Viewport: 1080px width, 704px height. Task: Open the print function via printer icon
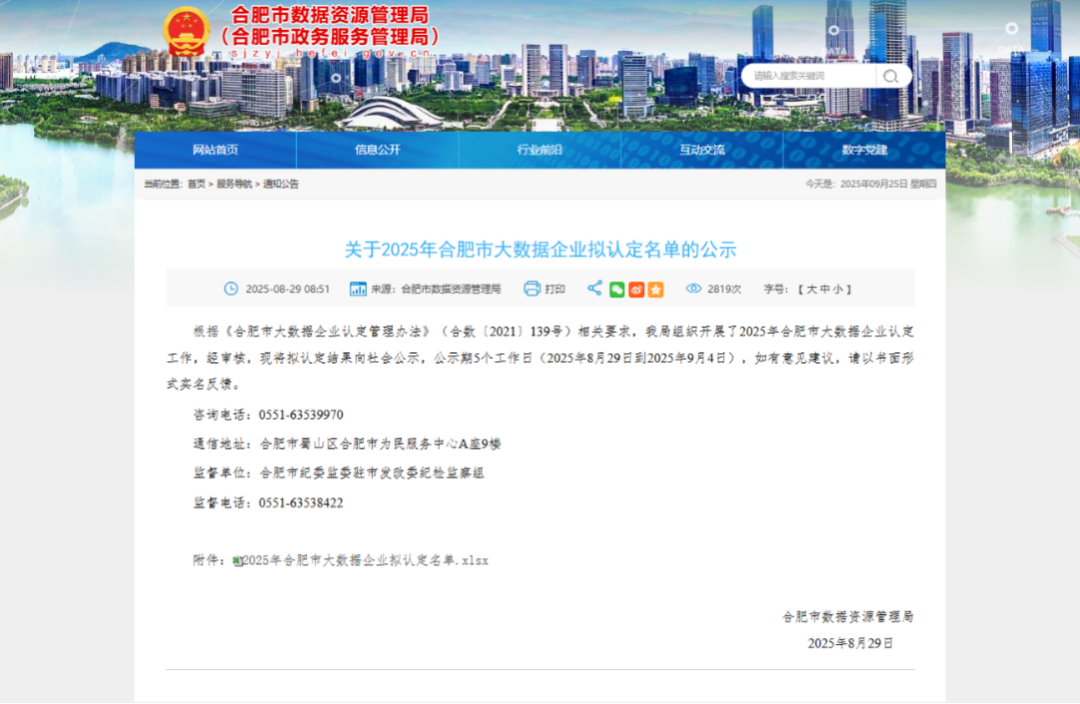(530, 288)
